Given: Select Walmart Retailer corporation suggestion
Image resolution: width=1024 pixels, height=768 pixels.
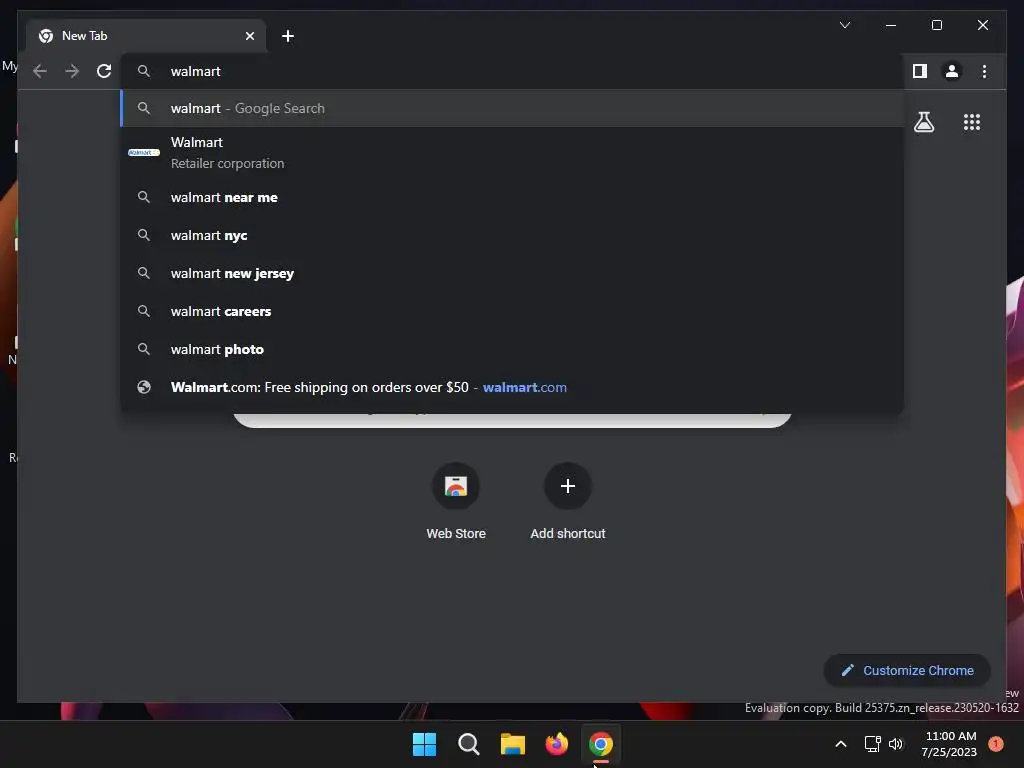Looking at the screenshot, I should 513,153.
